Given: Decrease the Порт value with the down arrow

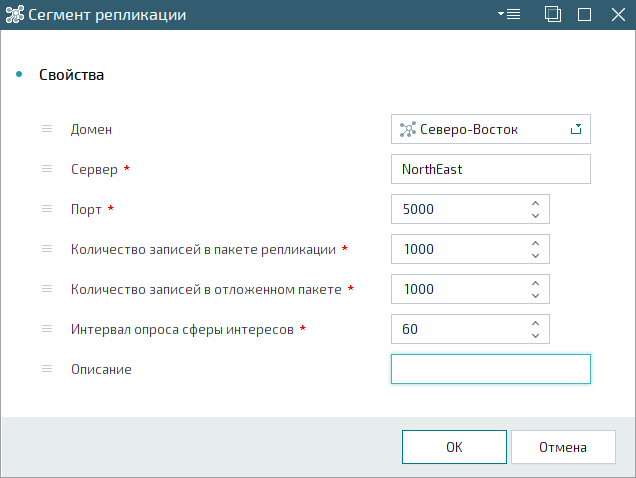Looking at the screenshot, I should click(535, 215).
